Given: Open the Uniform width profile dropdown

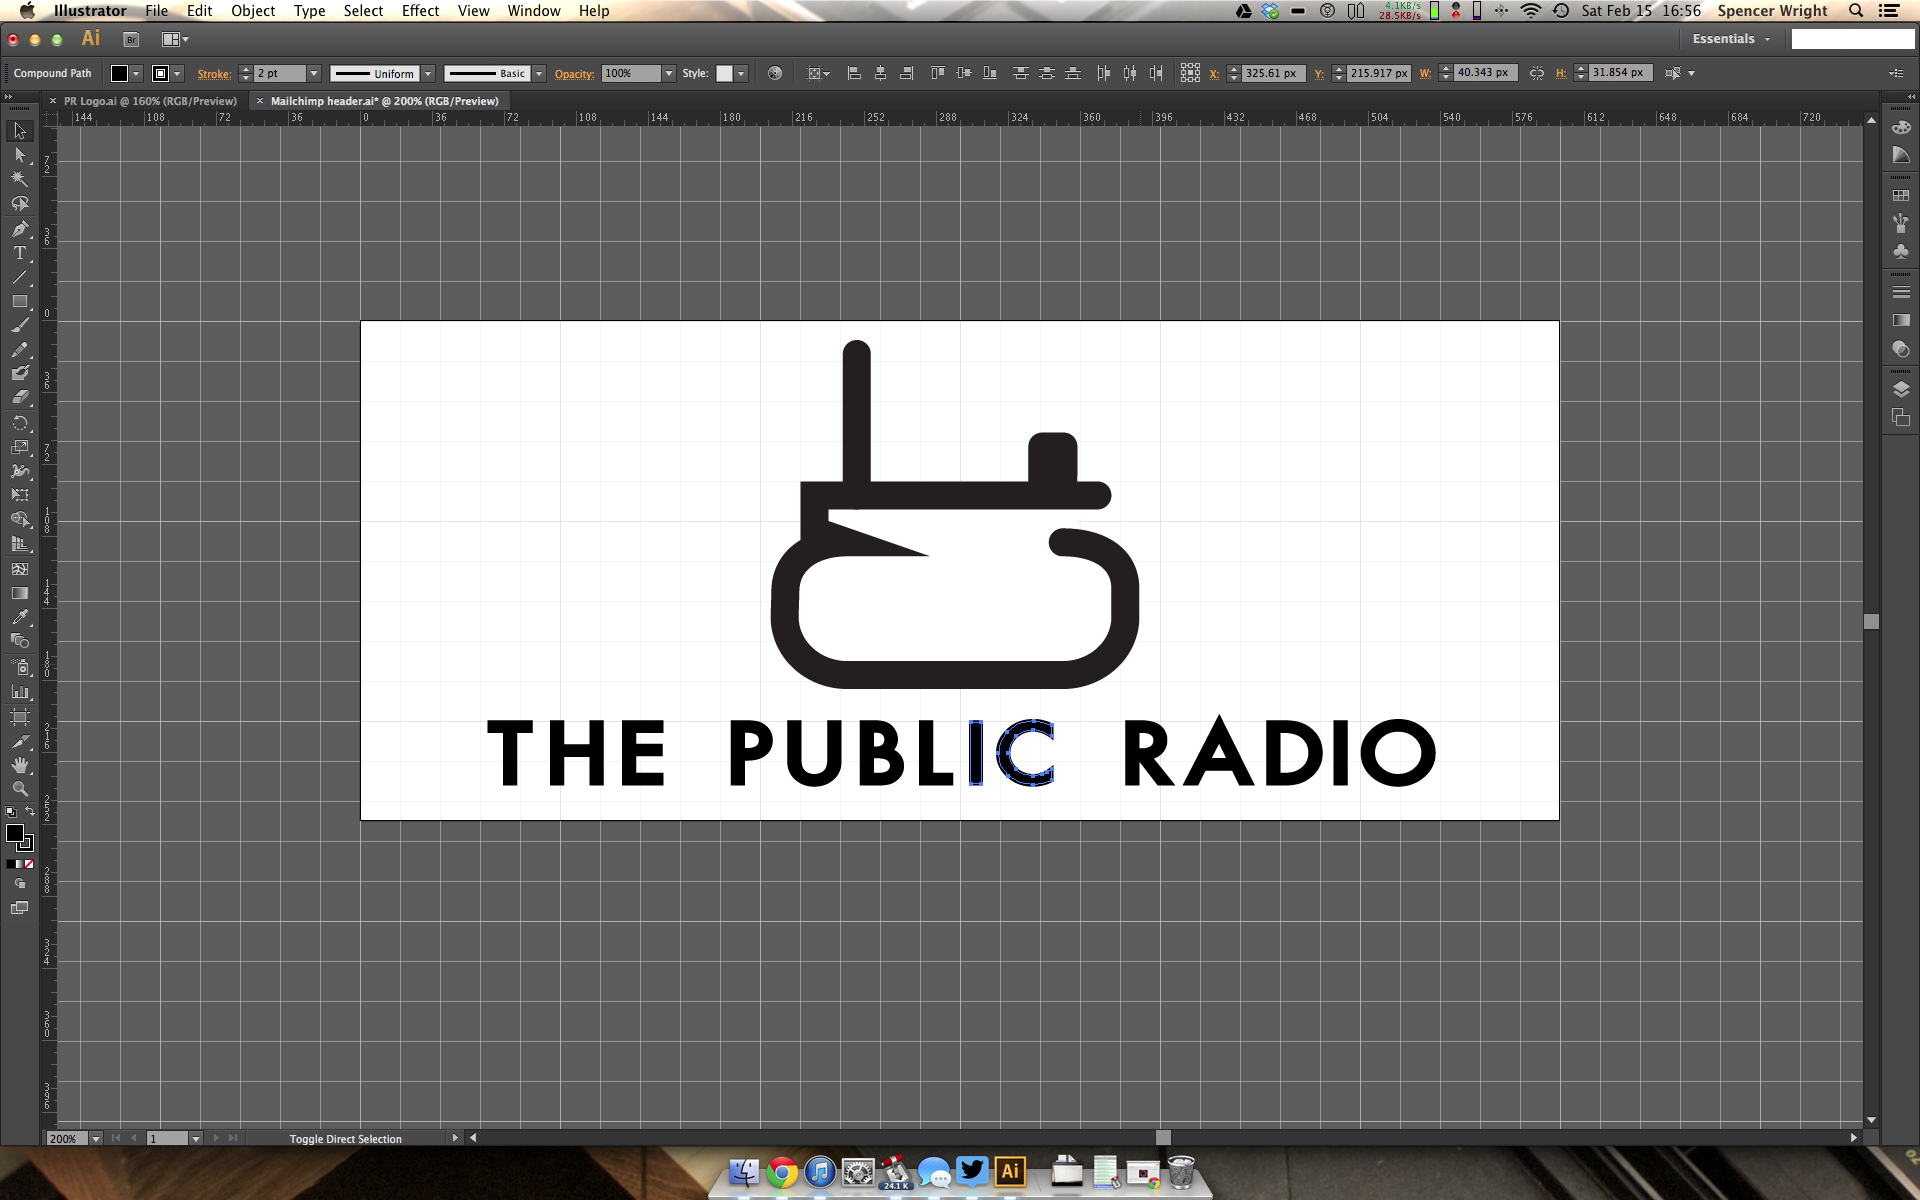Looking at the screenshot, I should [428, 74].
